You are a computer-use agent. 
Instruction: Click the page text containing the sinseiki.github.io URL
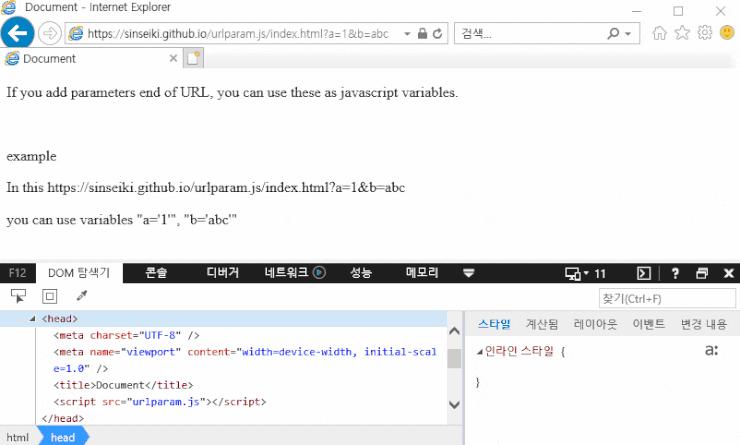coord(206,187)
